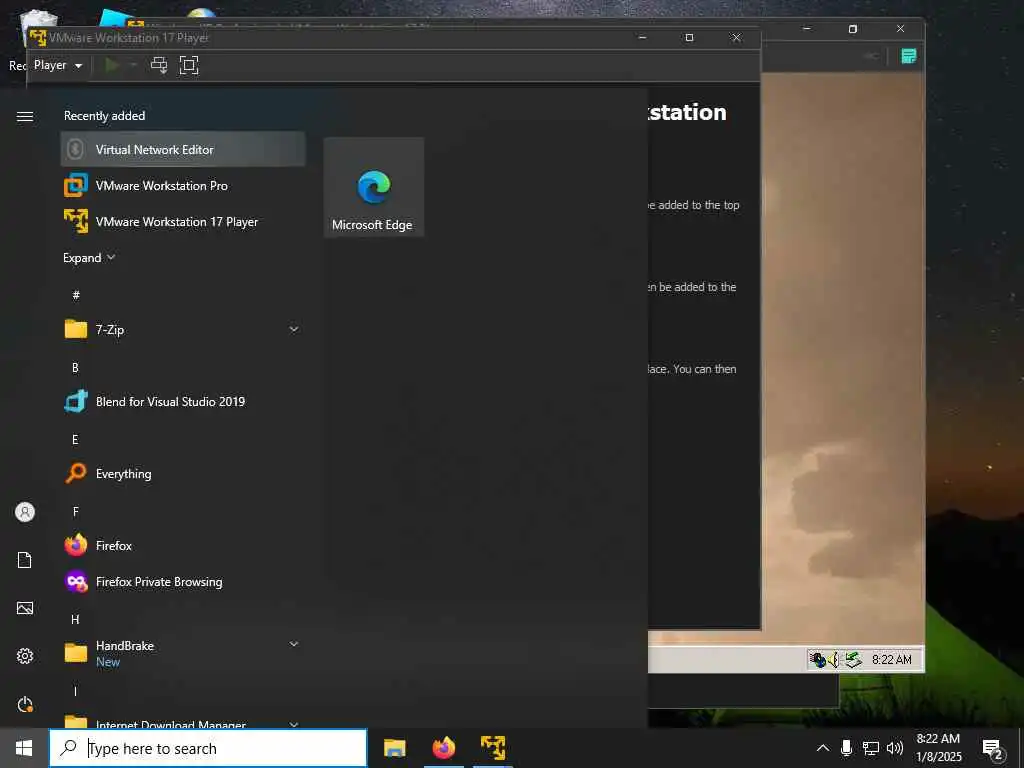Click Send Ctrl+Alt+Del toolbar icon
Viewport: 1024px width, 768px height.
pos(159,65)
